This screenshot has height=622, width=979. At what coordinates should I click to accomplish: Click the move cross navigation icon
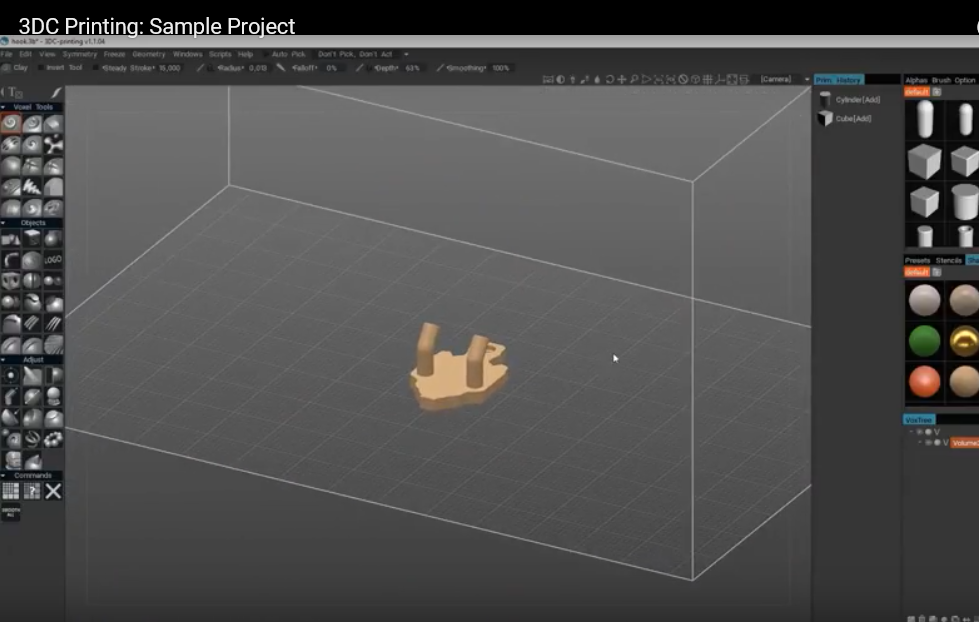[622, 79]
